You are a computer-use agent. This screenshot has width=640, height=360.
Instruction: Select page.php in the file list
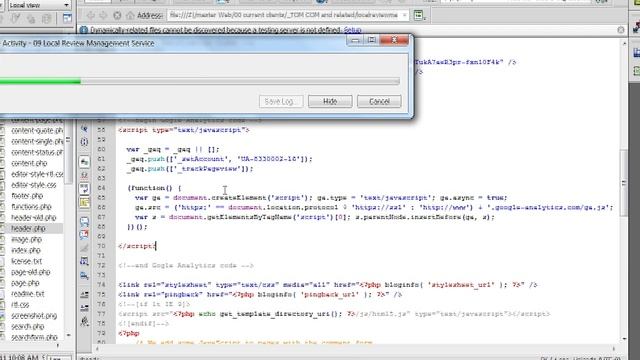(25, 283)
